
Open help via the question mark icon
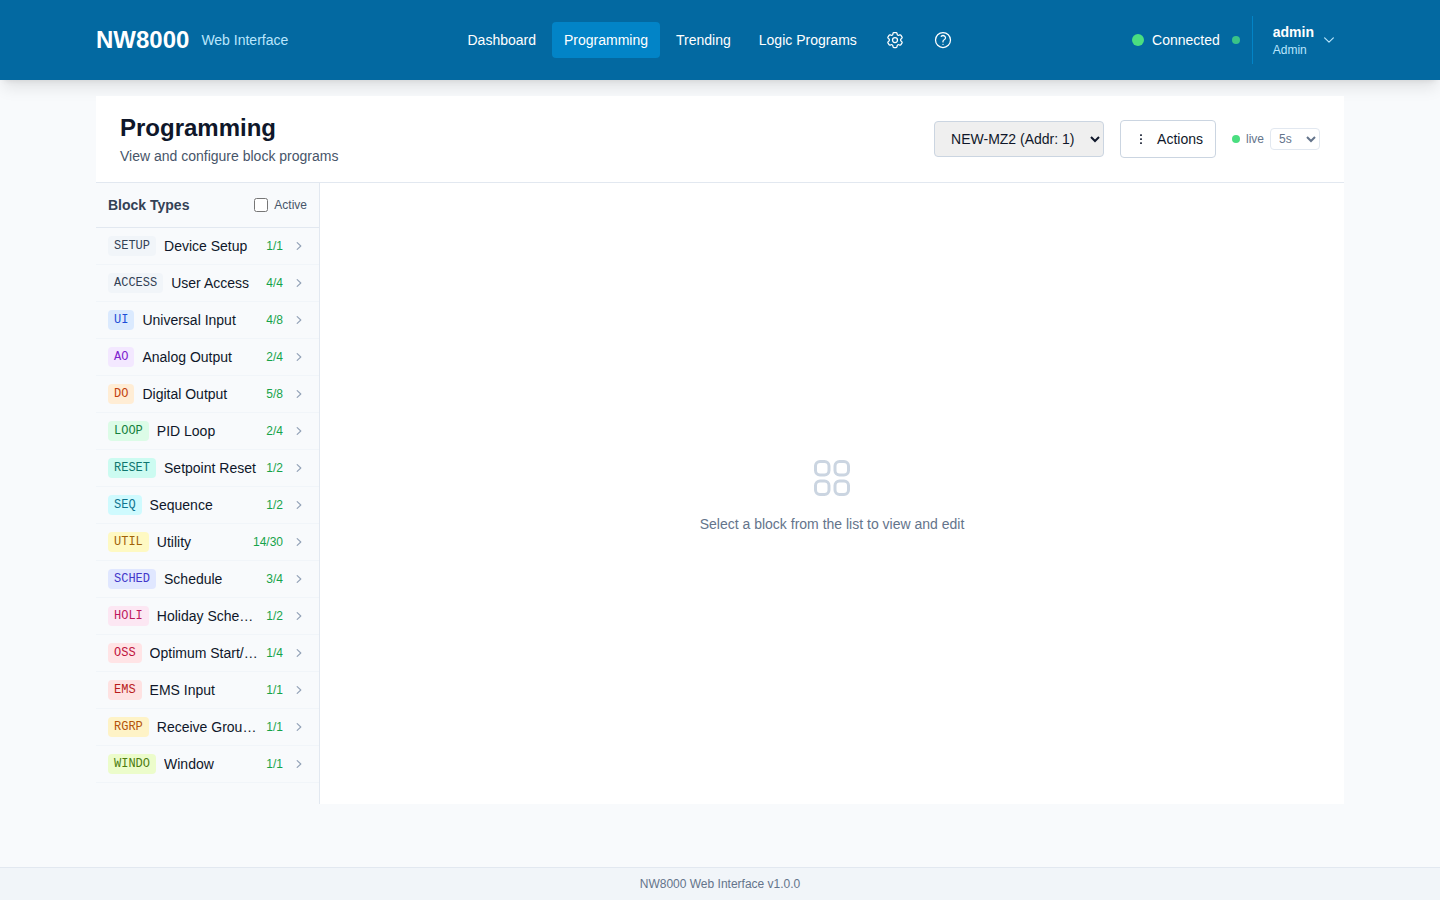pos(943,40)
